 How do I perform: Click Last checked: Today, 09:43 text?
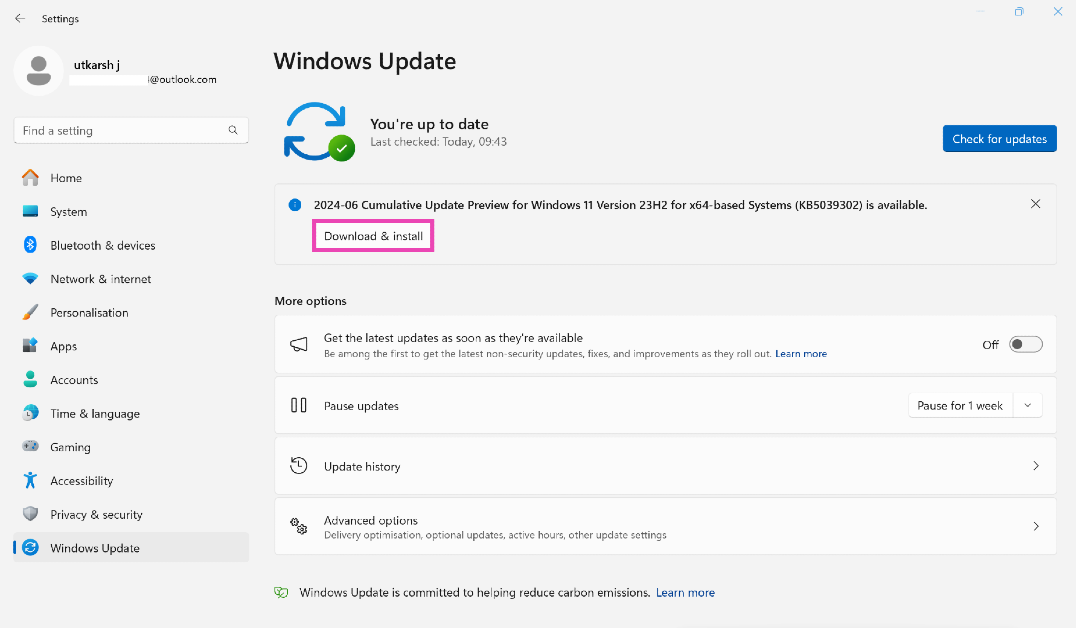(x=438, y=142)
